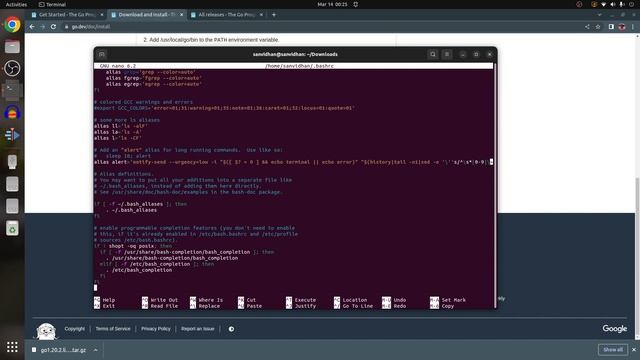Open the headphones app in the dock
Image resolution: width=640 pixels, height=360 pixels.
12,113
